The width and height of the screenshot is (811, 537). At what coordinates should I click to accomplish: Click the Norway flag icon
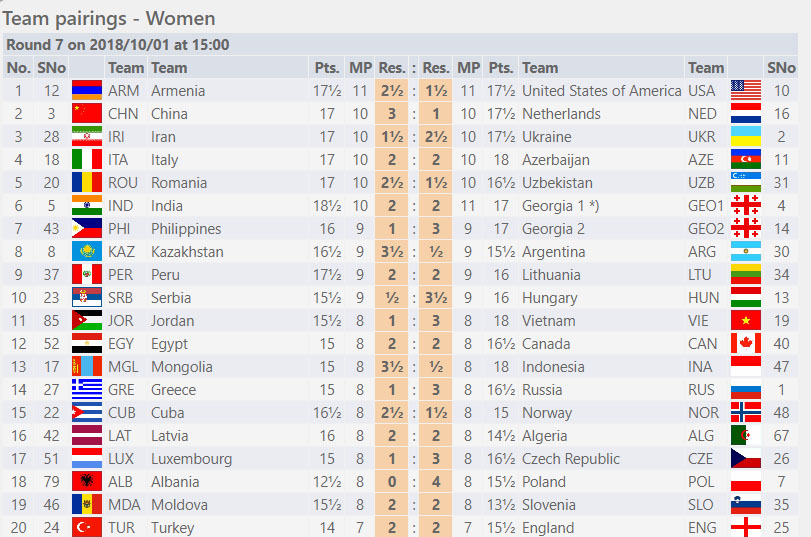point(746,413)
